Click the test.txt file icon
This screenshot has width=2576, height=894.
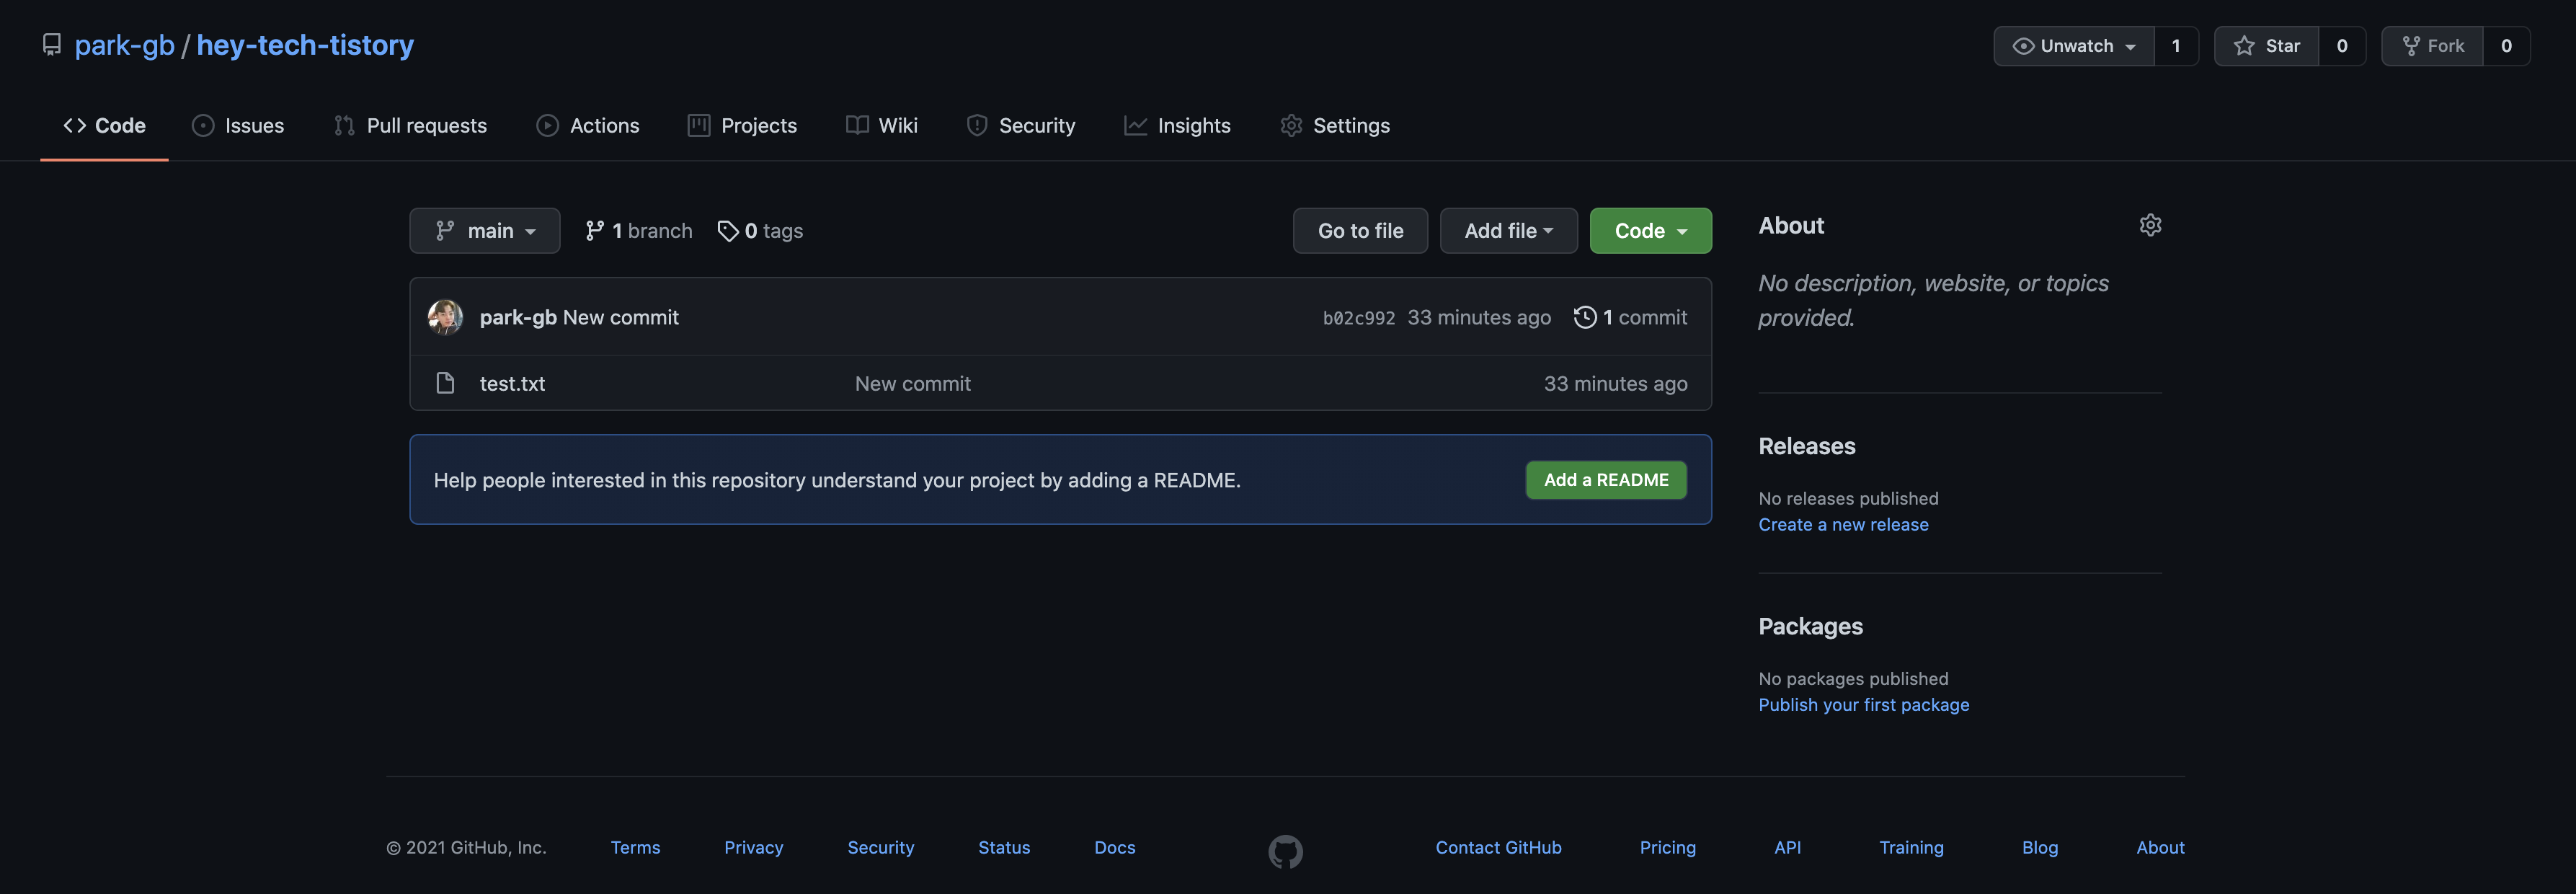[445, 383]
